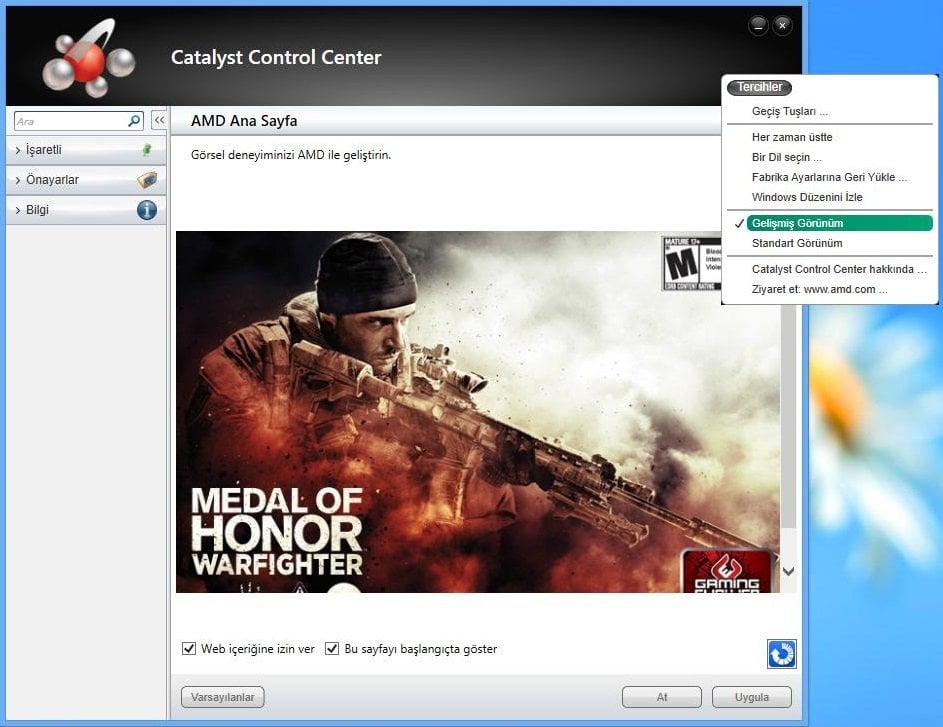Screen dimensions: 943x727
Task: Click the Gaming Evolved badge on the banner
Action: tap(727, 571)
